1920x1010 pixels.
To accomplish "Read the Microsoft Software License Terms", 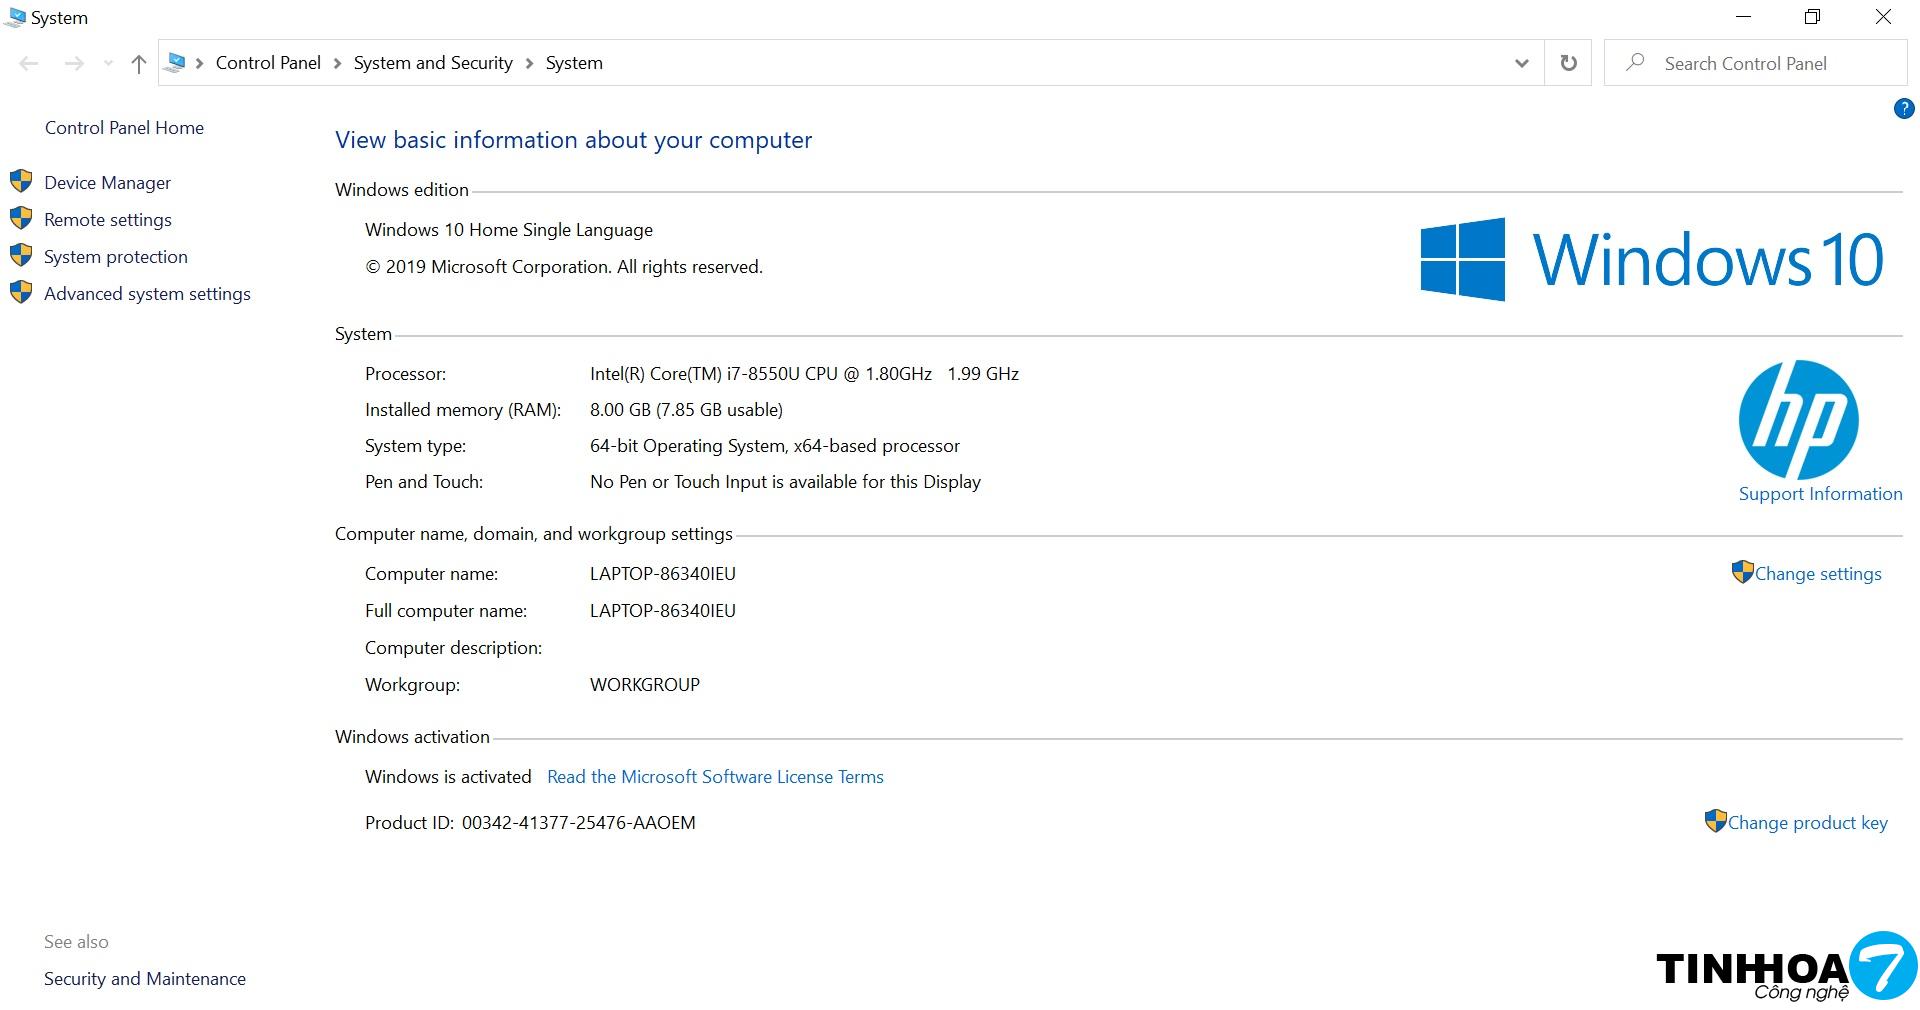I will coord(715,777).
